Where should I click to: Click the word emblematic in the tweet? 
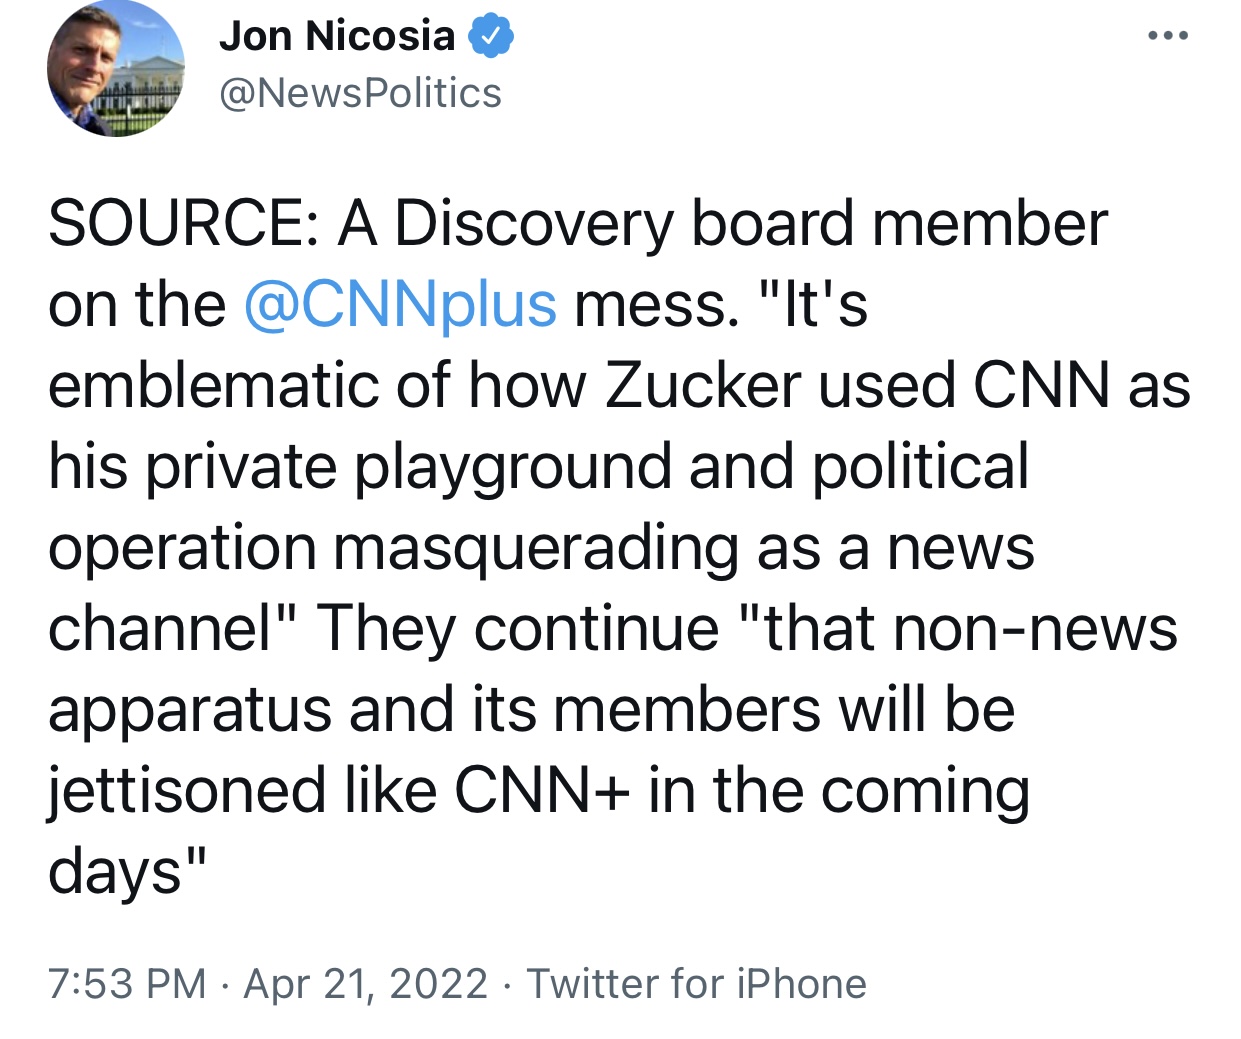tap(212, 385)
